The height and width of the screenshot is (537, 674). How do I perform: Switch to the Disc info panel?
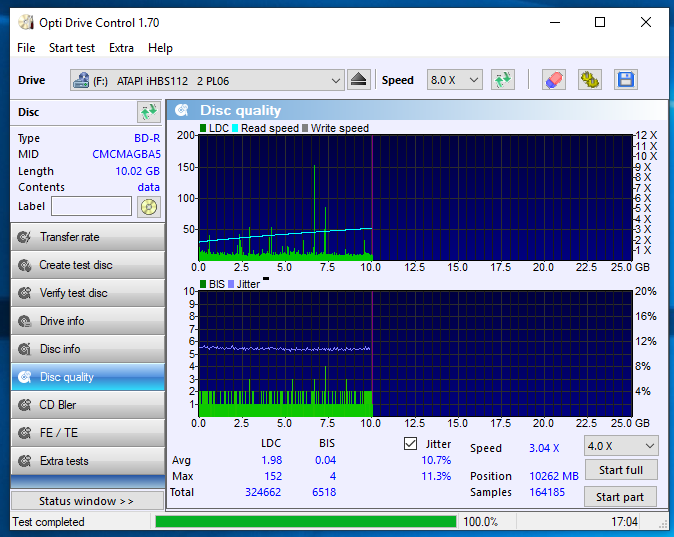coord(88,349)
